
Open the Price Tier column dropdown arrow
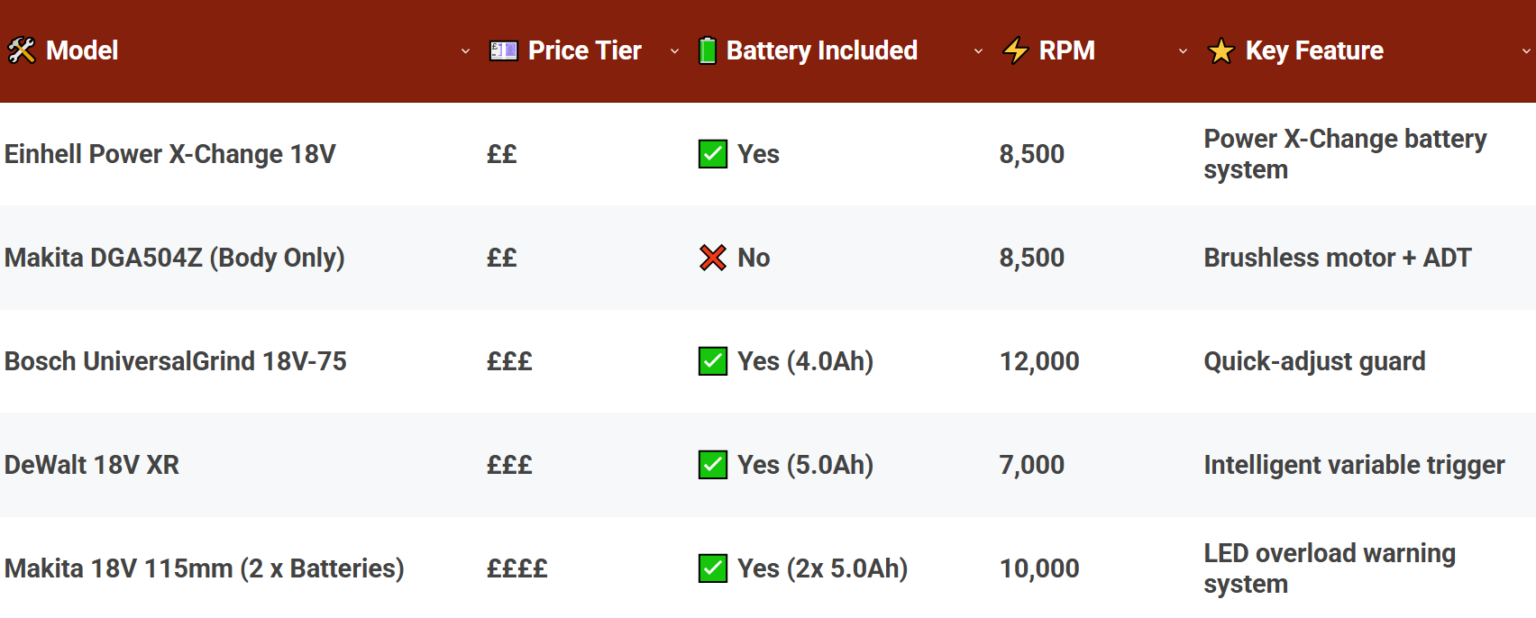(x=674, y=51)
